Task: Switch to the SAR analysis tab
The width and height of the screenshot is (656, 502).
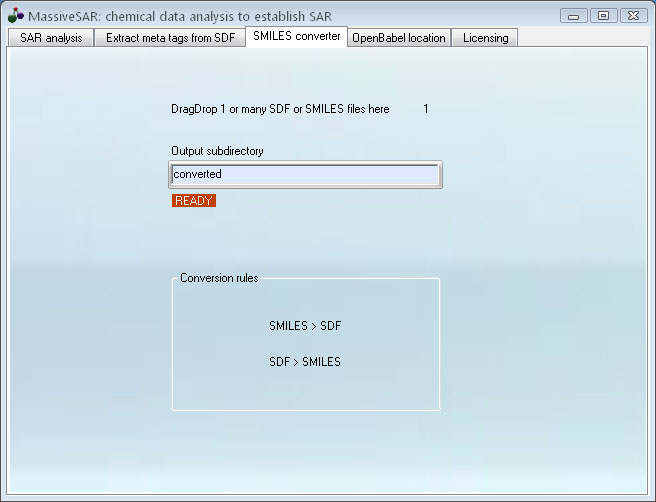Action: click(x=51, y=38)
